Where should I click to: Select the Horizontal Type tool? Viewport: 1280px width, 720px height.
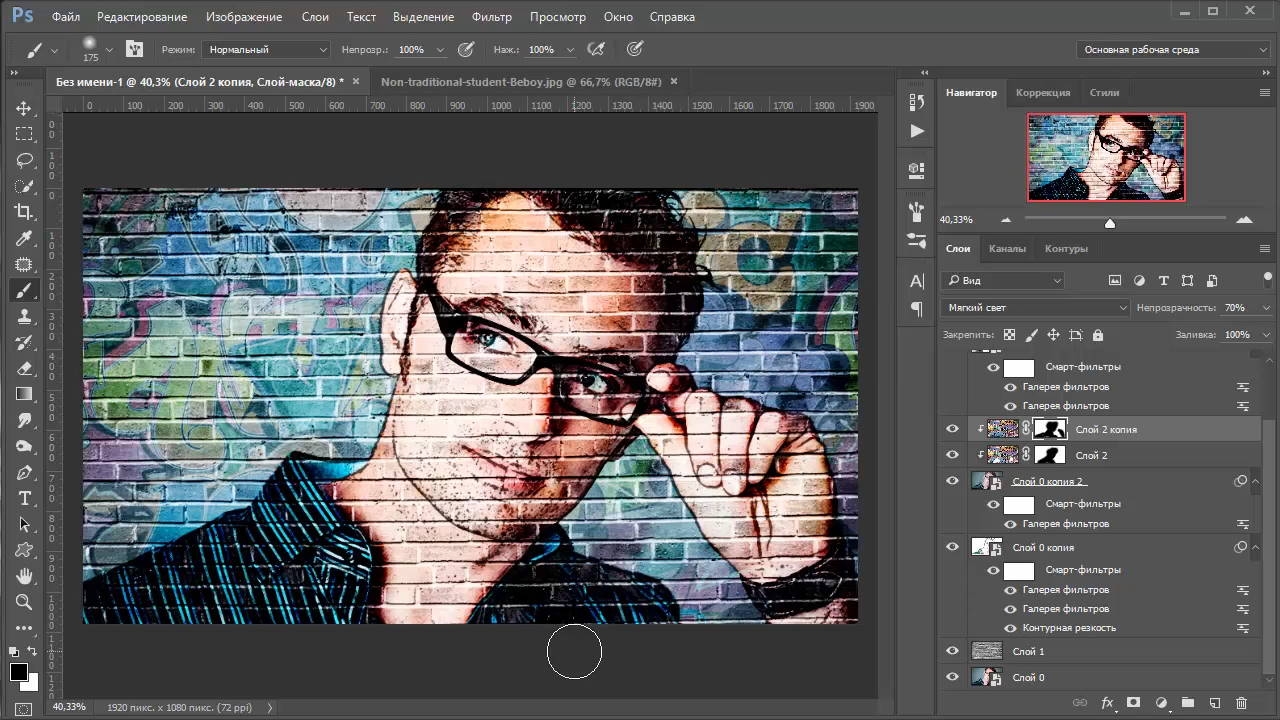pyautogui.click(x=24, y=498)
